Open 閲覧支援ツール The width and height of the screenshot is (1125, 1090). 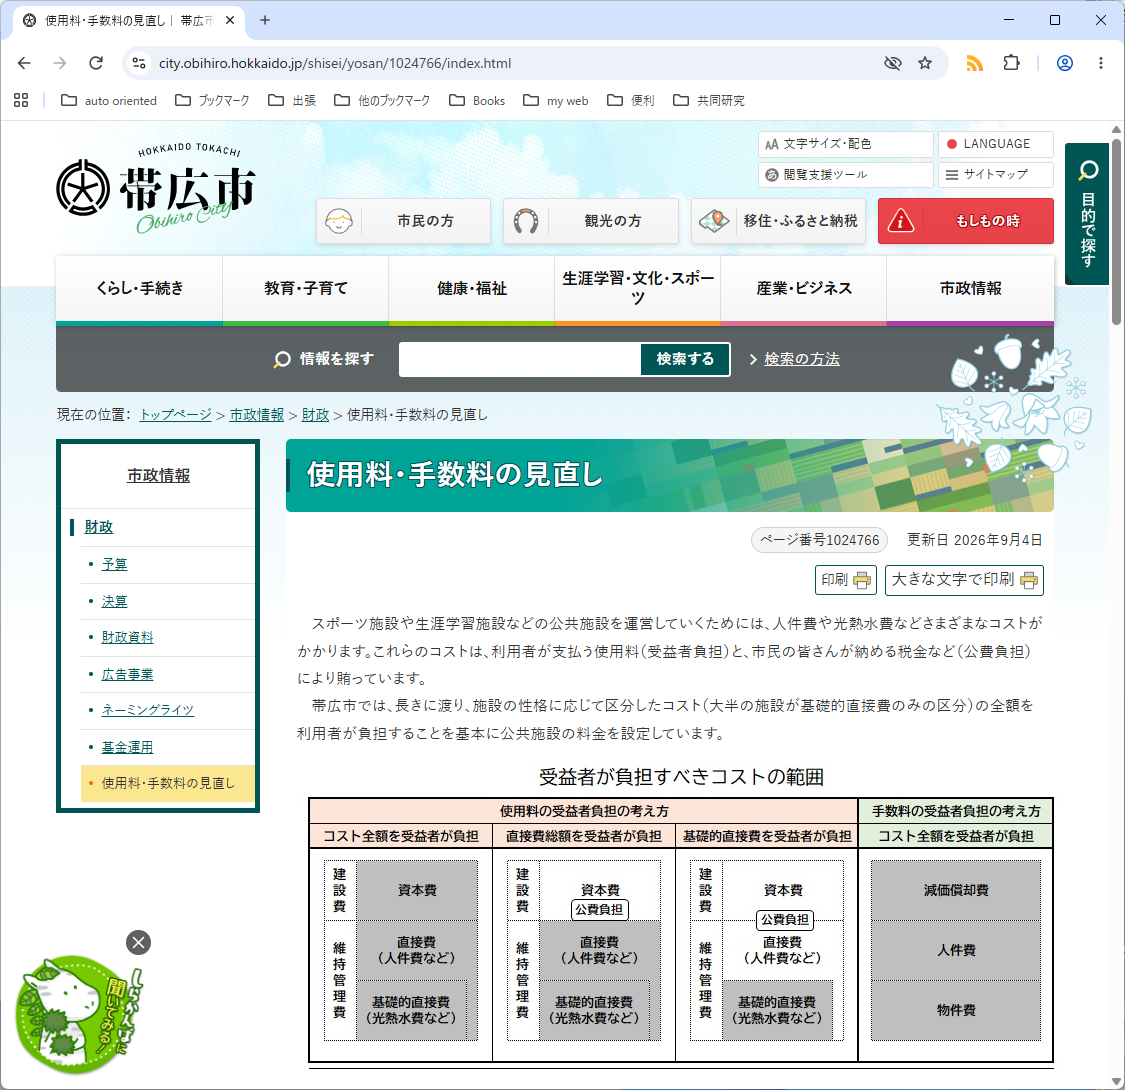845,174
